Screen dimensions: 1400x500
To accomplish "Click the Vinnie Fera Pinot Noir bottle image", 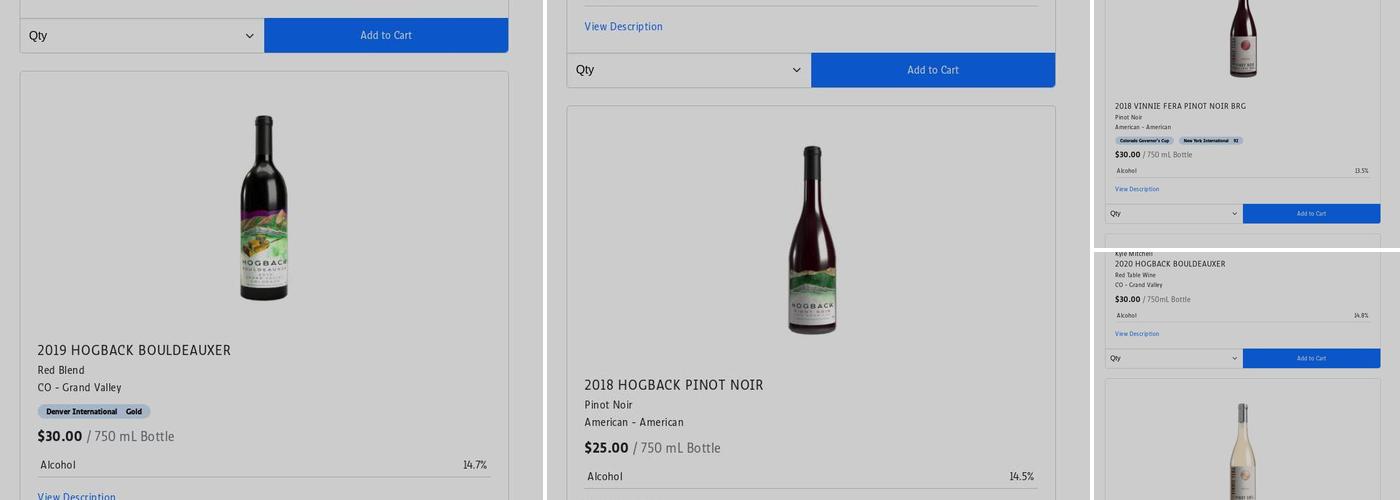I will (x=1242, y=38).
